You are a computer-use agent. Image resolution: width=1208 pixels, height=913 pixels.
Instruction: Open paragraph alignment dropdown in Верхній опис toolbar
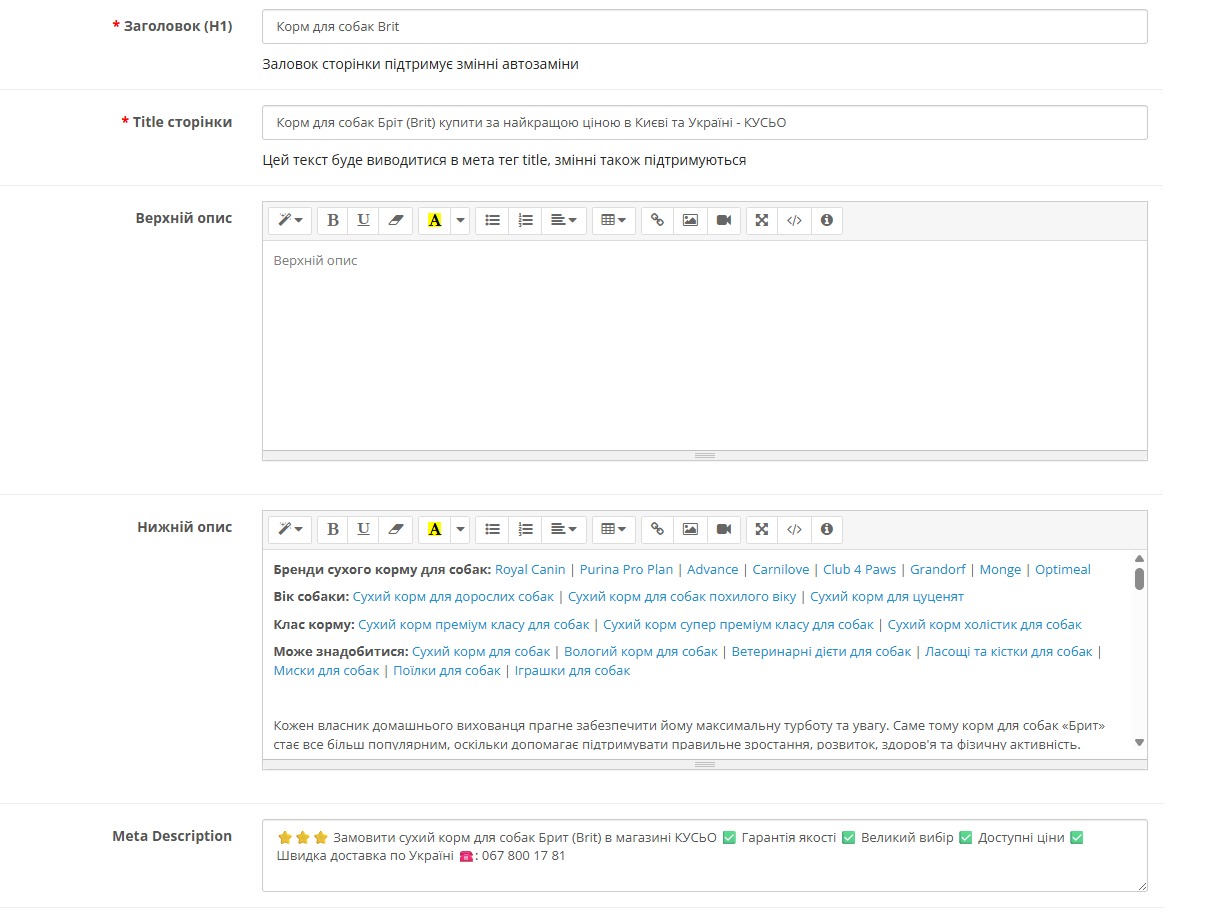[x=564, y=220]
